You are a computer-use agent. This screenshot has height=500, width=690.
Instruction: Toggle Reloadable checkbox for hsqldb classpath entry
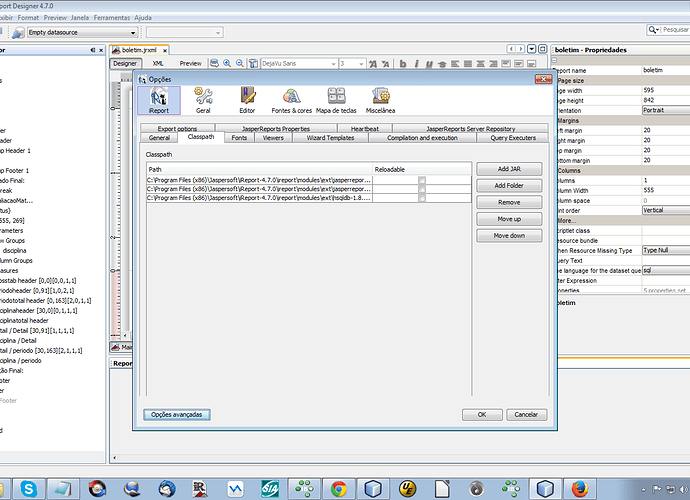pyautogui.click(x=422, y=197)
